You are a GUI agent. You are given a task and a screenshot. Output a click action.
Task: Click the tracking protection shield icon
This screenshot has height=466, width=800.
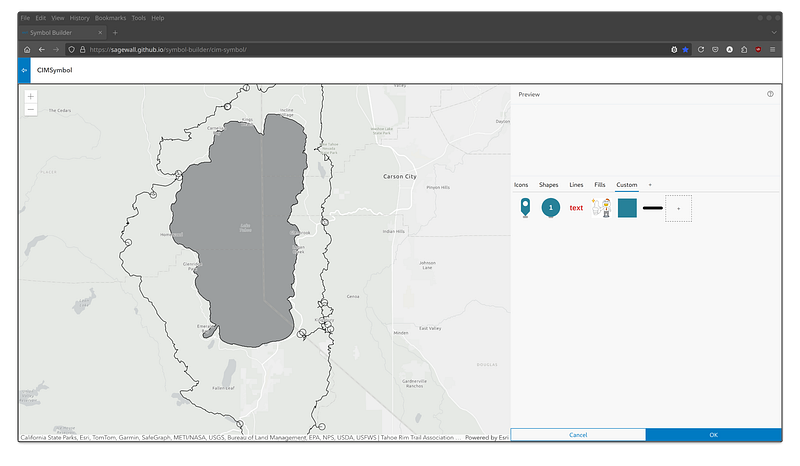tap(71, 50)
